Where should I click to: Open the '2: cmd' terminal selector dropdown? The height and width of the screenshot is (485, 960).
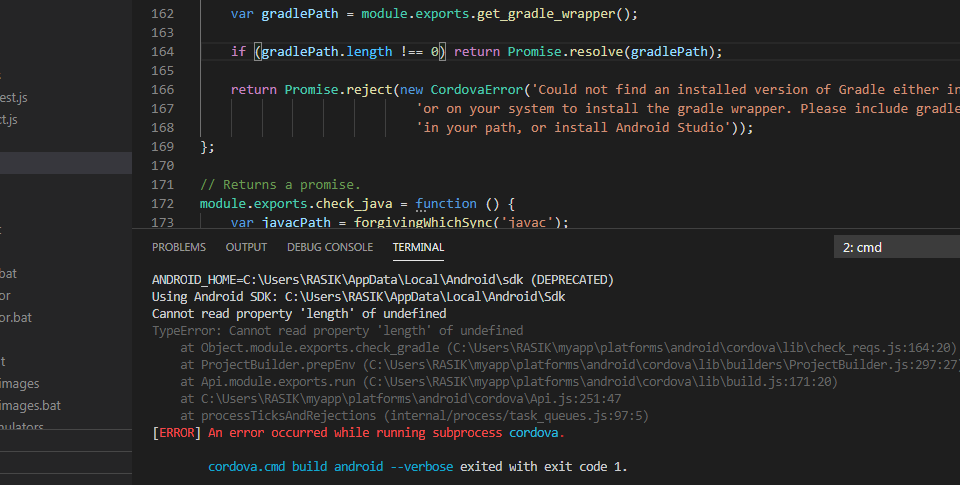tap(897, 247)
